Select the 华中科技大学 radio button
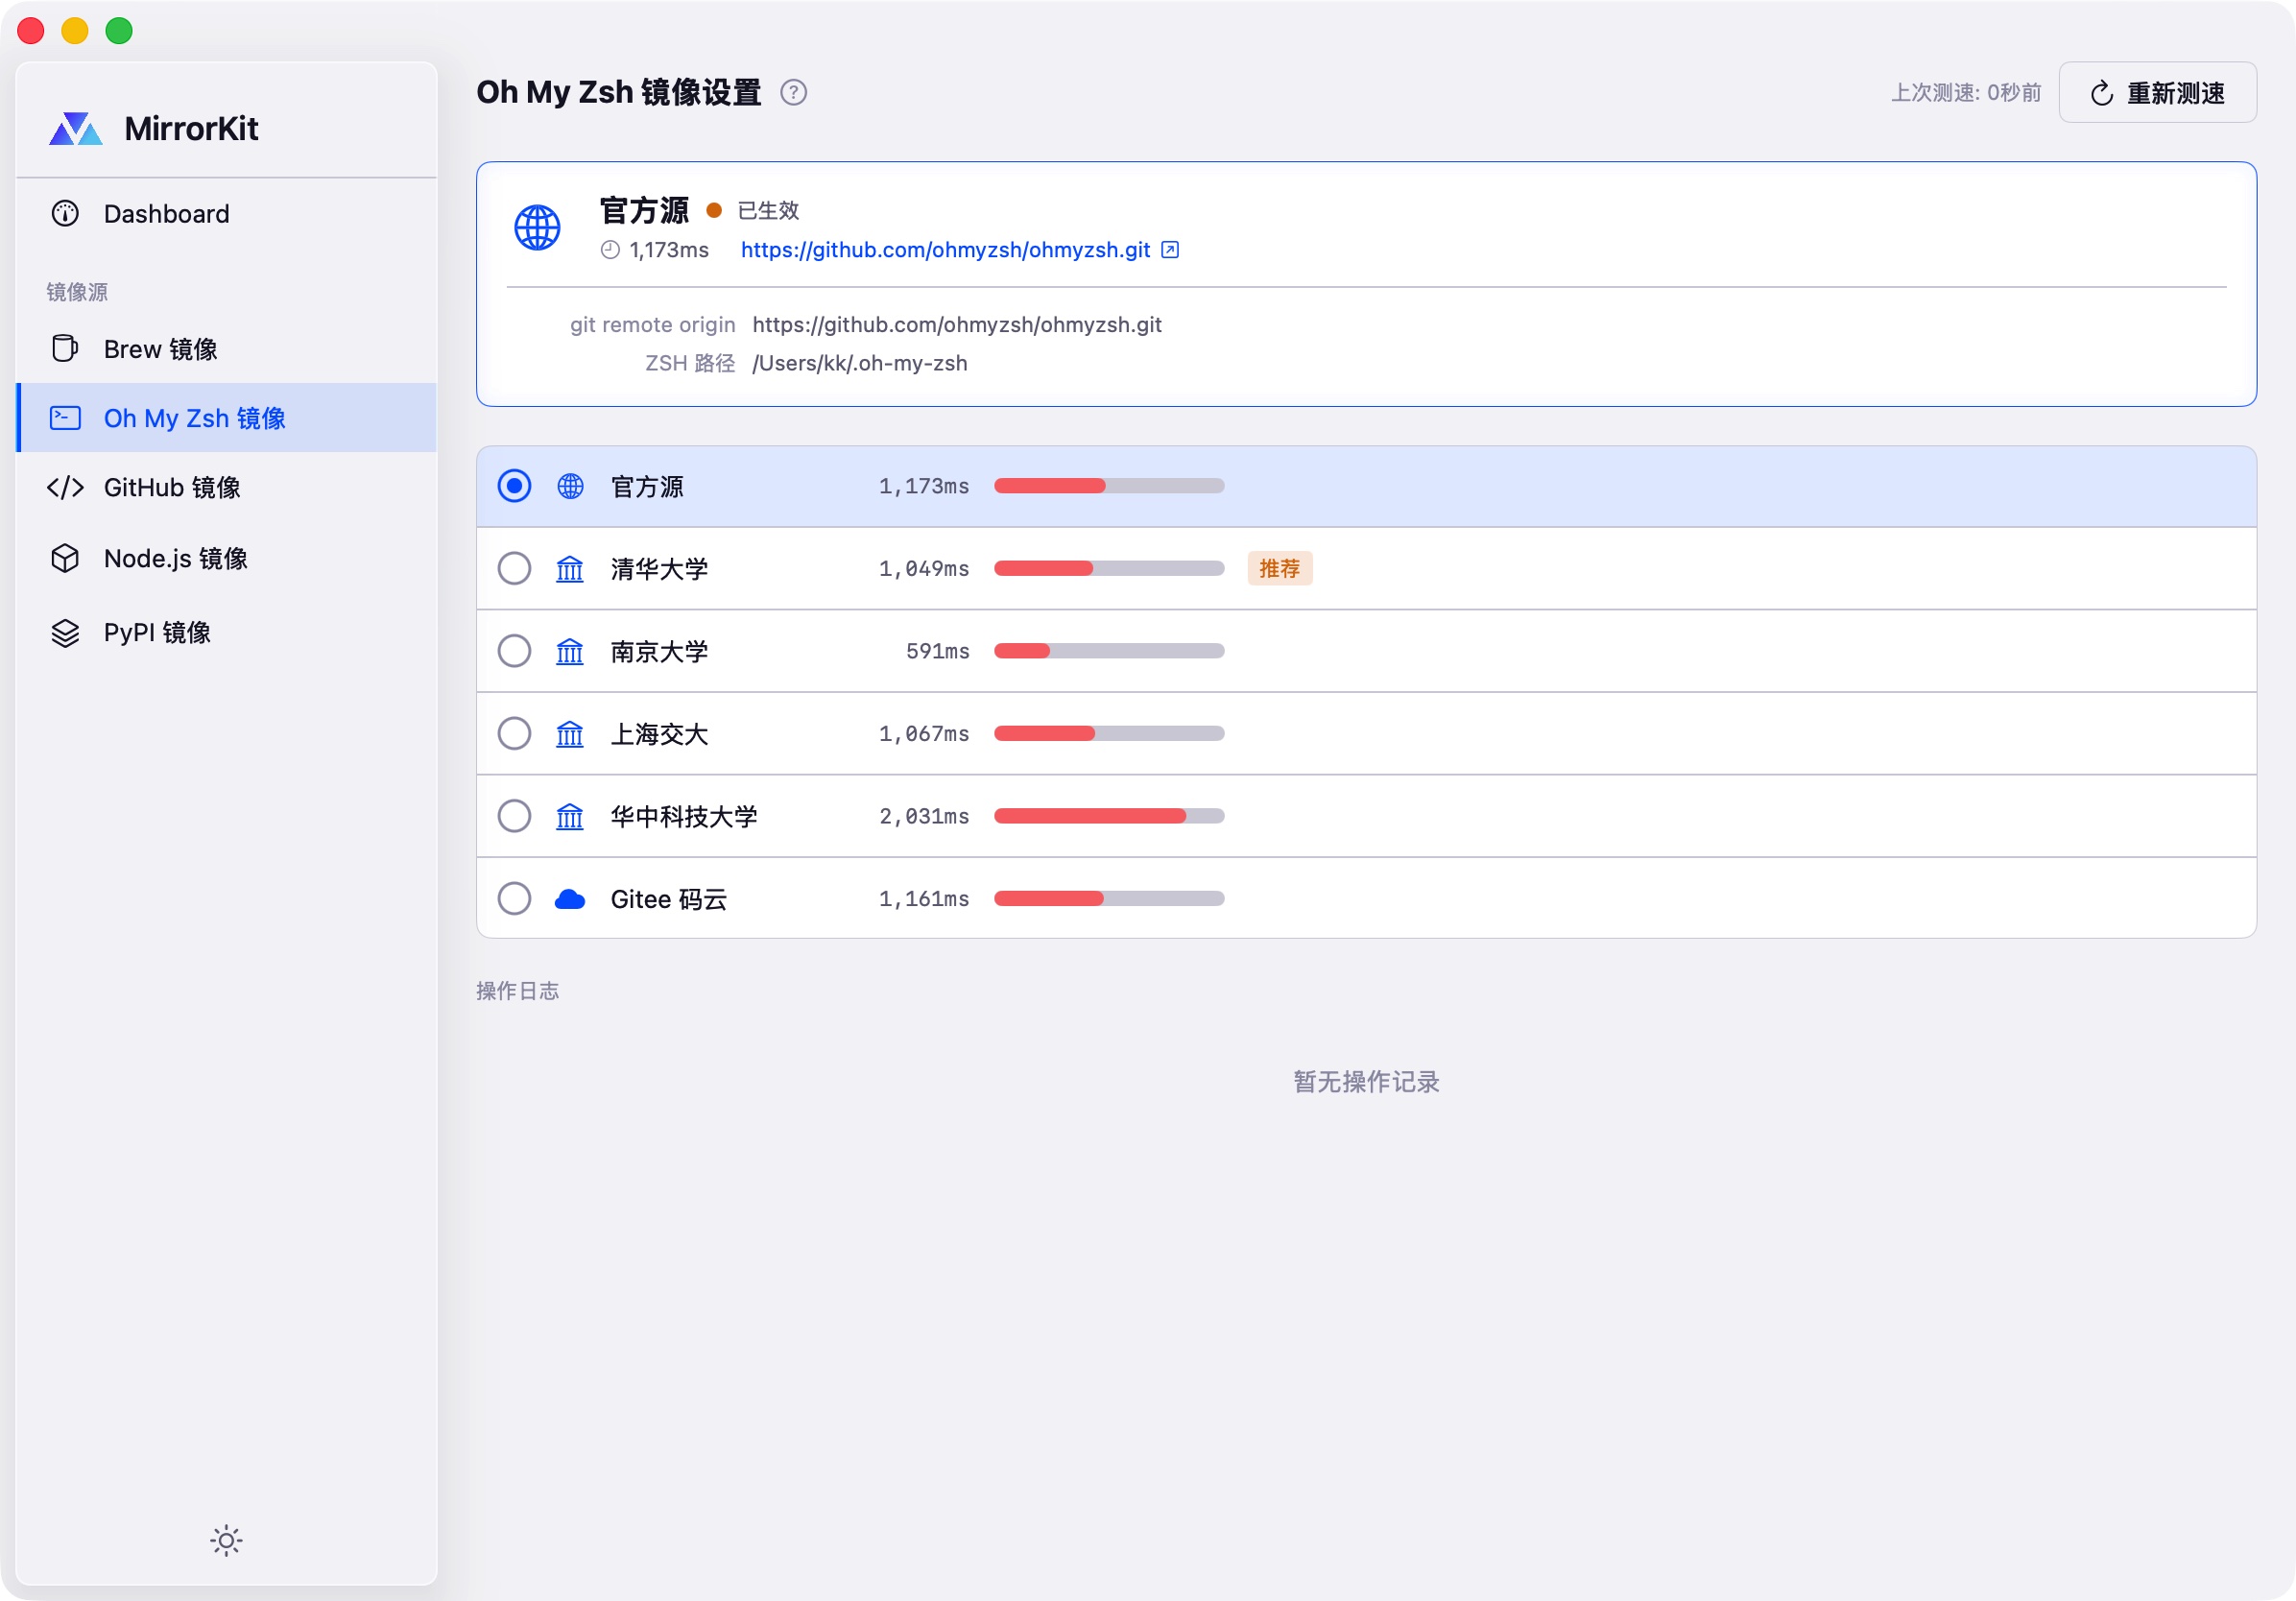The image size is (2296, 1601). [515, 817]
